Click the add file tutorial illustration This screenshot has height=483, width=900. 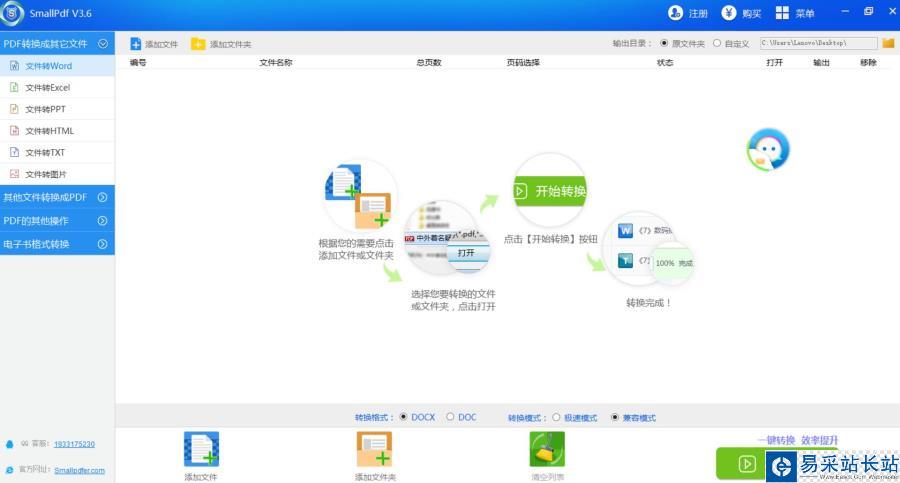pos(359,196)
